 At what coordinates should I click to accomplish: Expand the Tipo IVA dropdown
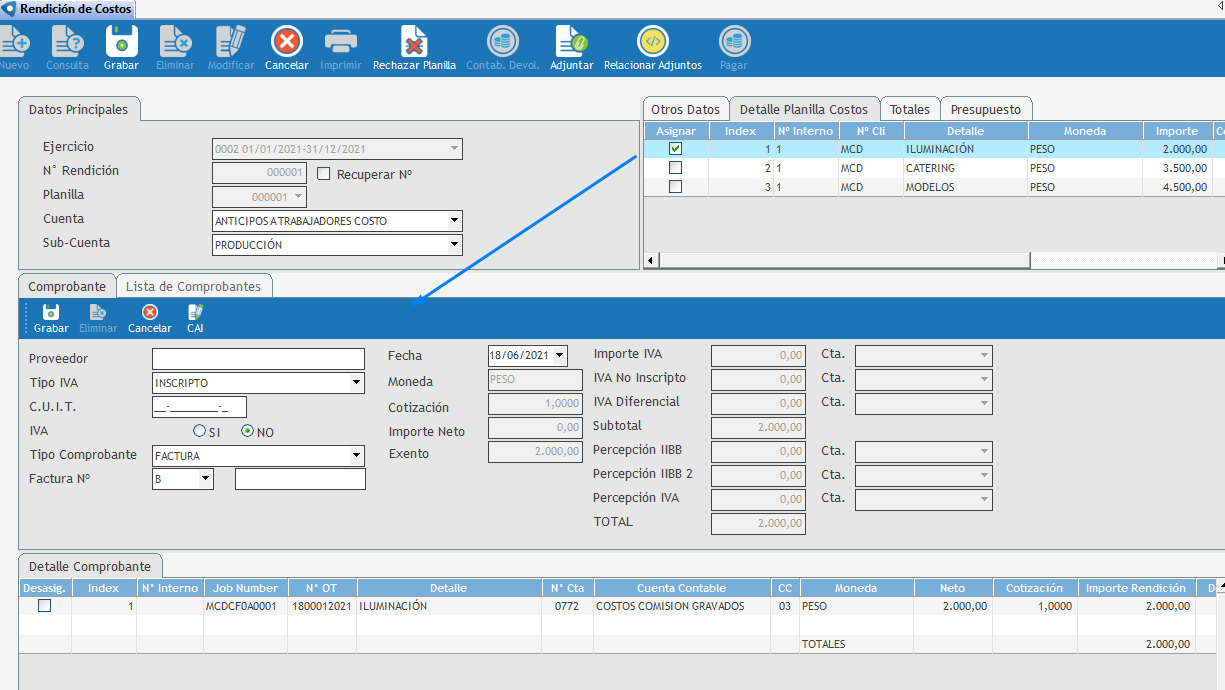(357, 383)
